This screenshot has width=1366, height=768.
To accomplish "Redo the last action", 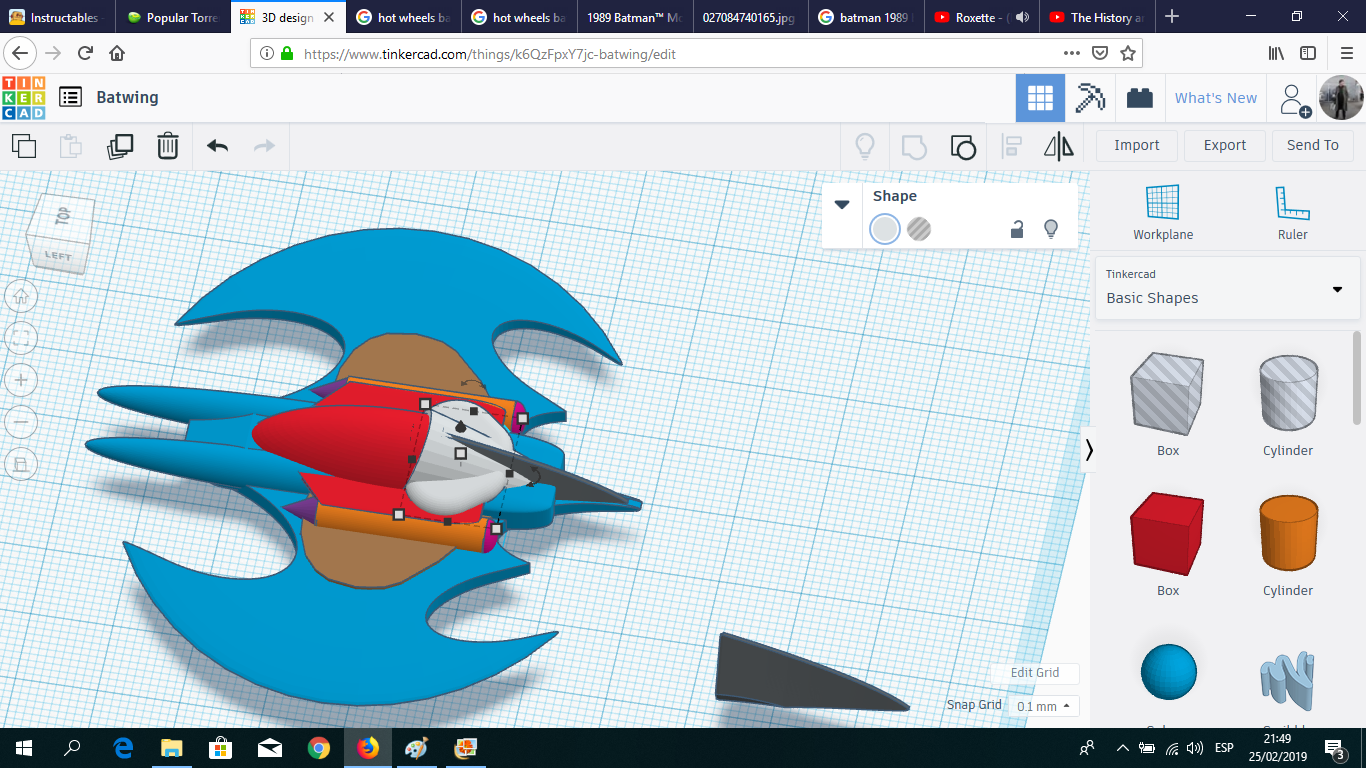I will 264,146.
